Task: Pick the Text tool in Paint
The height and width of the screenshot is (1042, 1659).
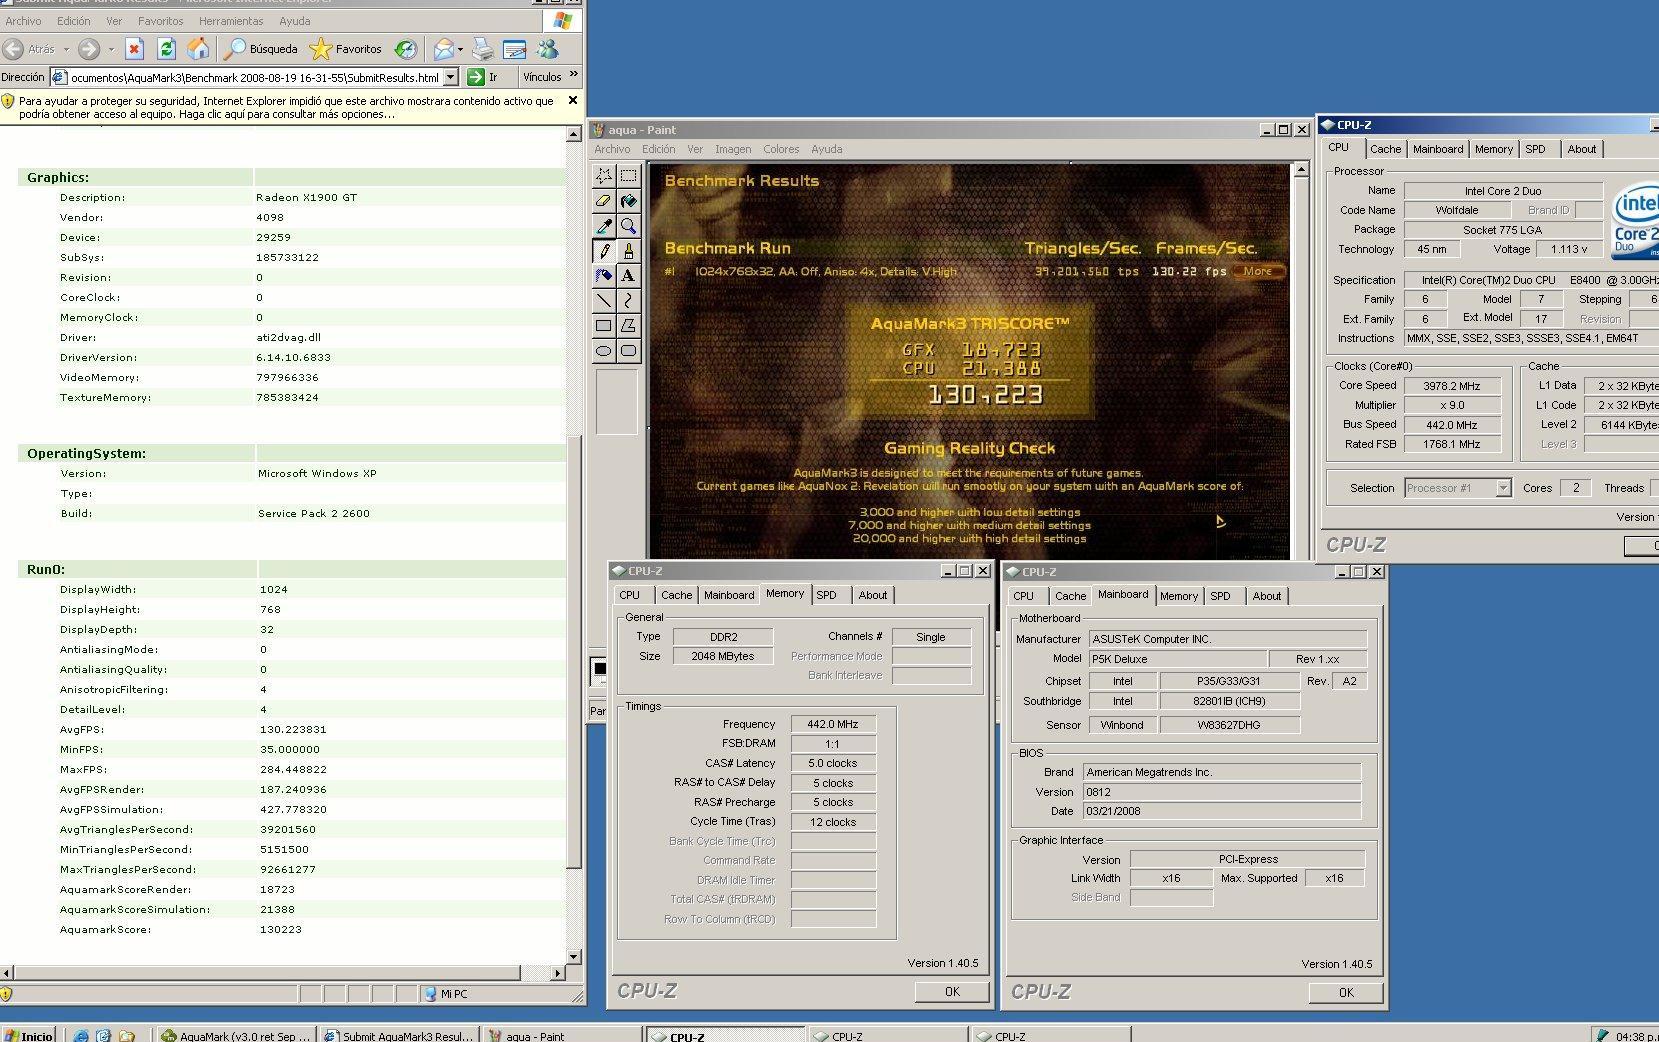Action: tap(628, 275)
